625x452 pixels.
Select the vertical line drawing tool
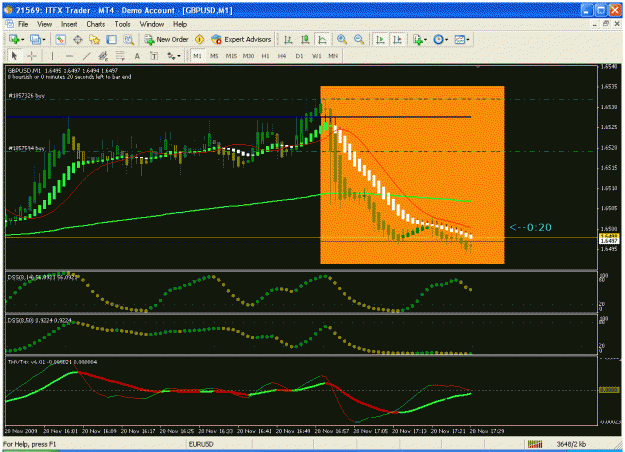52,56
